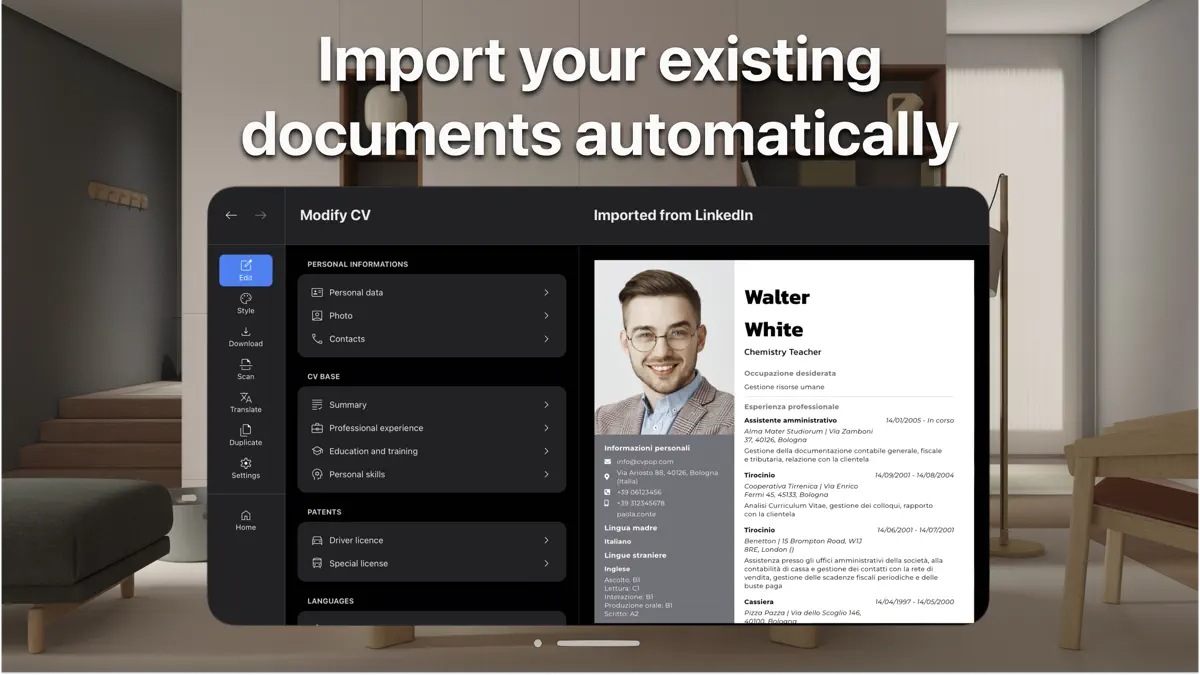
Task: Return to Home via the sidebar icon
Action: tap(245, 520)
